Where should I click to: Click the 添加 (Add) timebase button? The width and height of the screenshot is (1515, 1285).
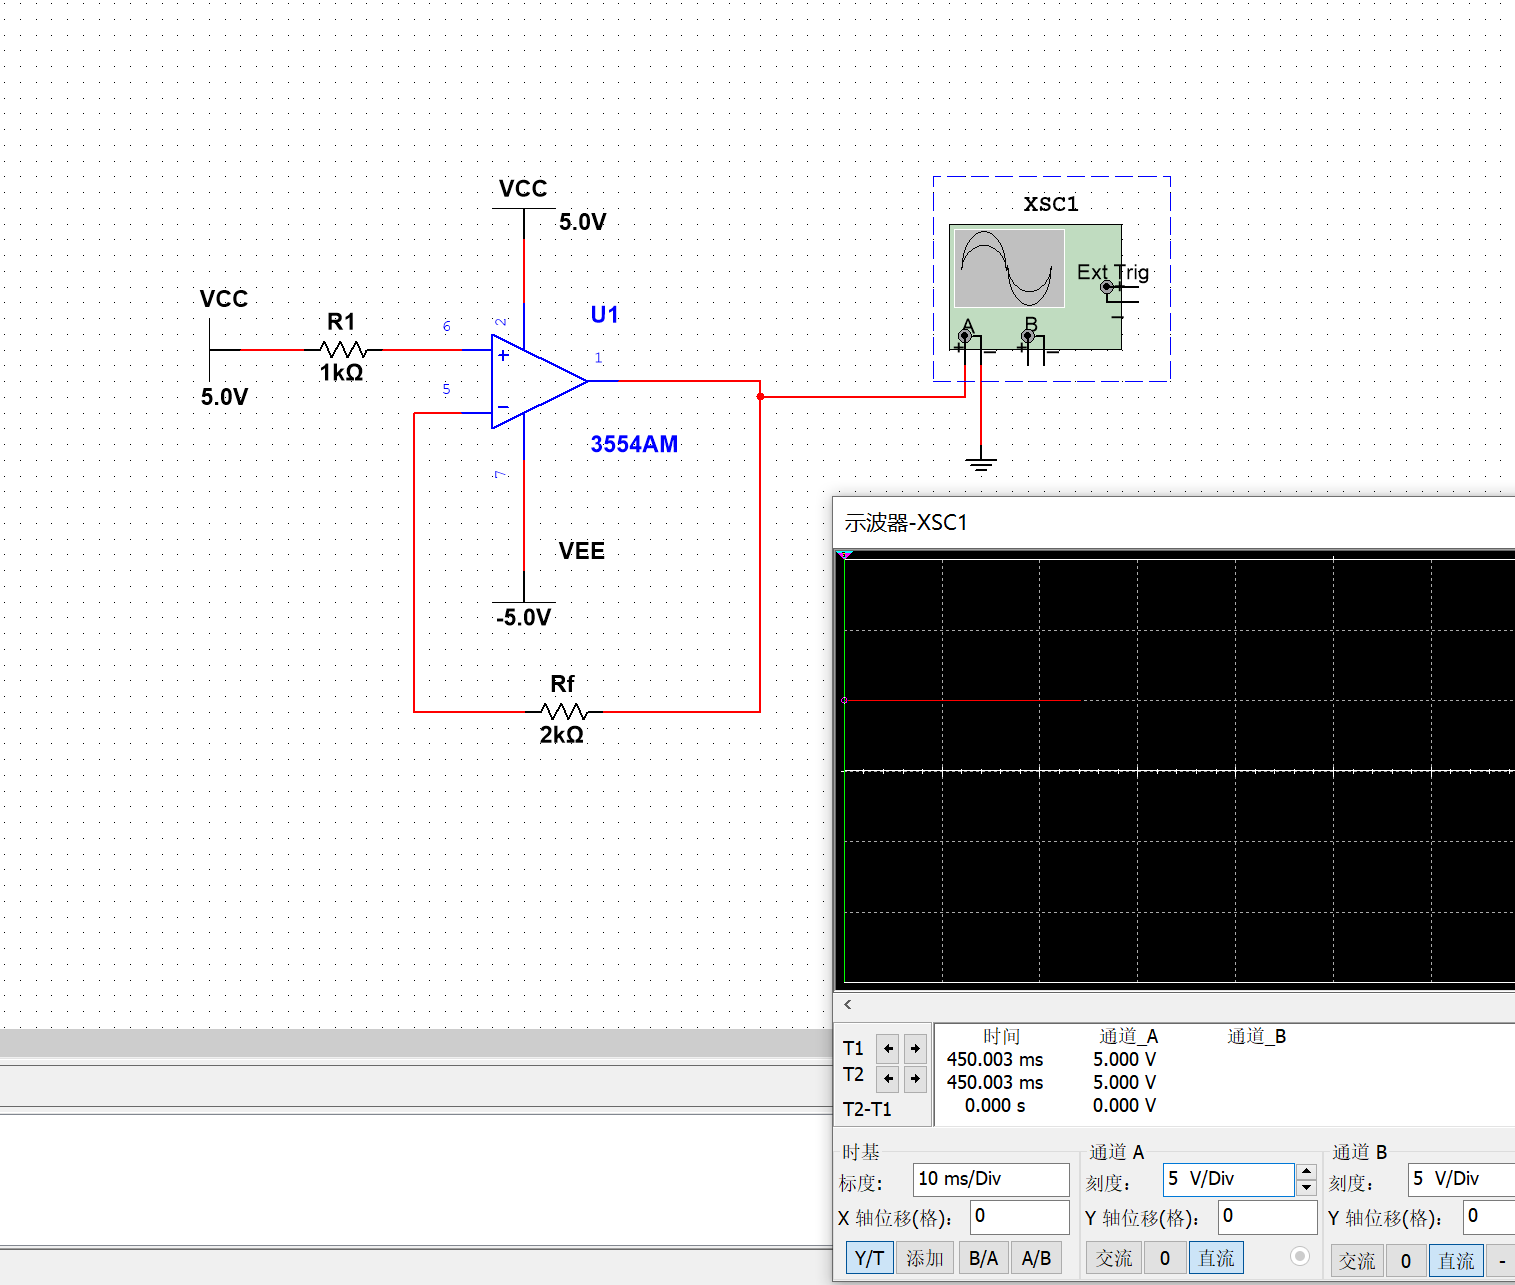924,1258
